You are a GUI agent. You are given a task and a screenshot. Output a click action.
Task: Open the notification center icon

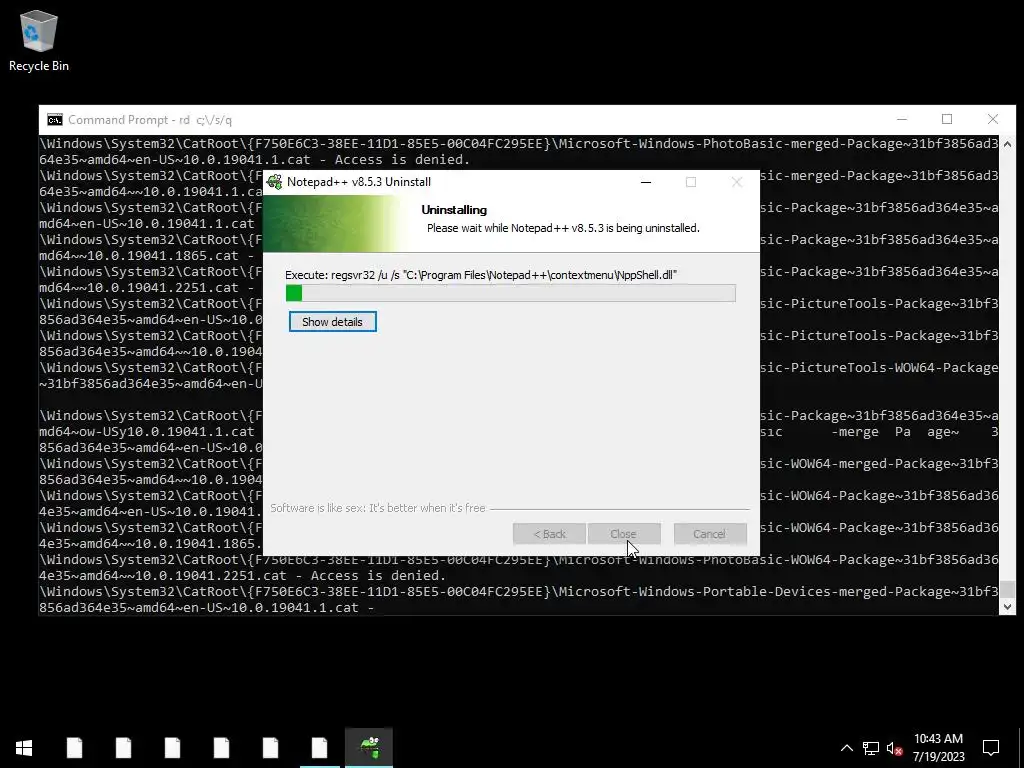click(x=991, y=748)
